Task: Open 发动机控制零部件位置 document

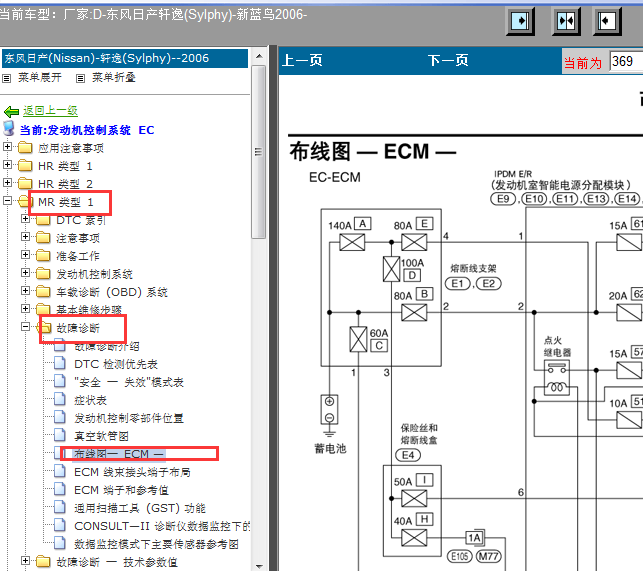Action: [129, 418]
